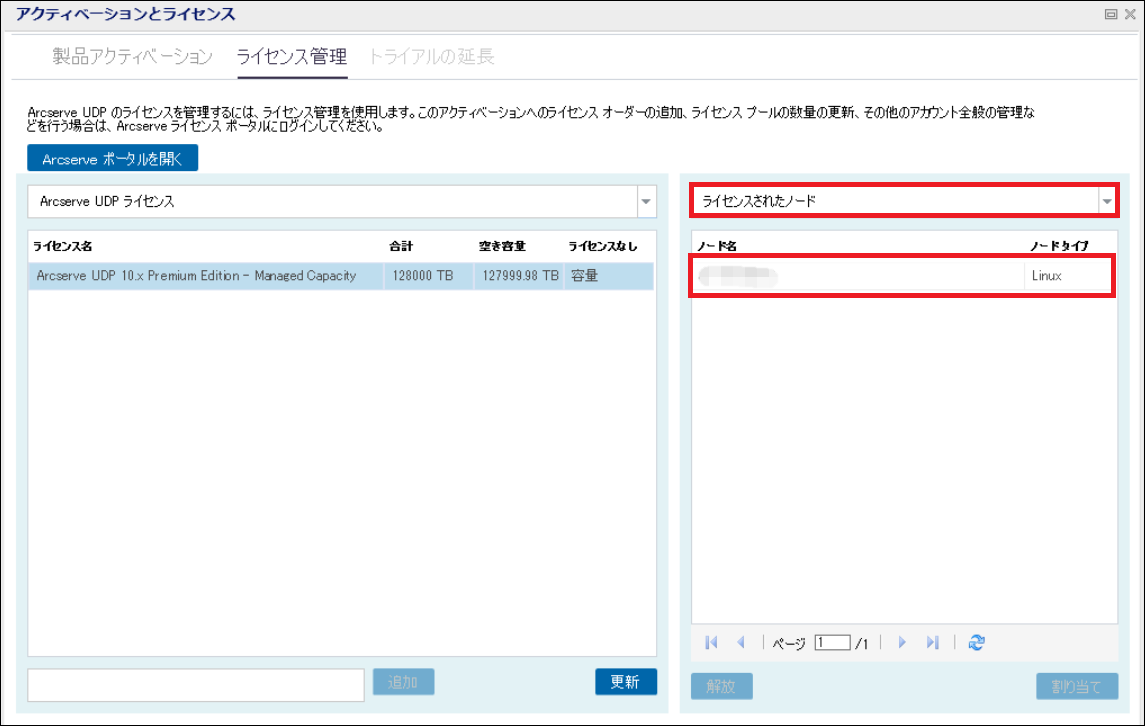Switch to トライアルの延長 tab
Screen dimensions: 1145x726
[431, 57]
